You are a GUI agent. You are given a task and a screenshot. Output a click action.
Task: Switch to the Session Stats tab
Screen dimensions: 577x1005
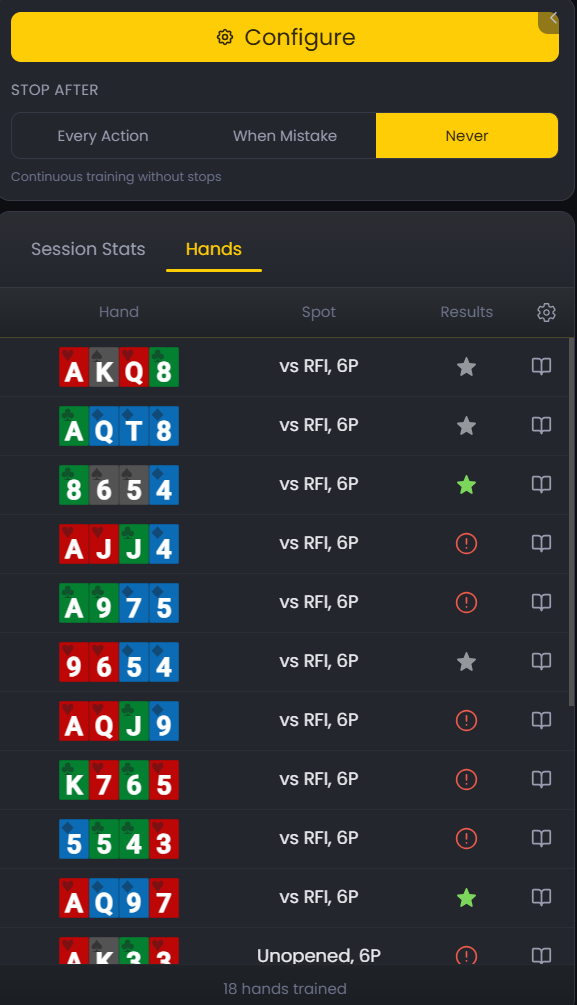point(88,249)
